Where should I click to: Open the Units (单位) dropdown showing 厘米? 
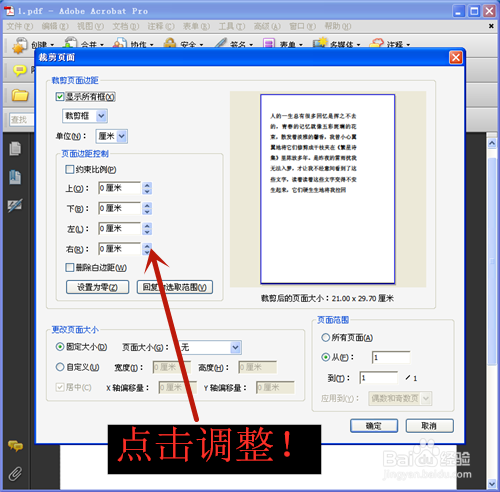[111, 136]
